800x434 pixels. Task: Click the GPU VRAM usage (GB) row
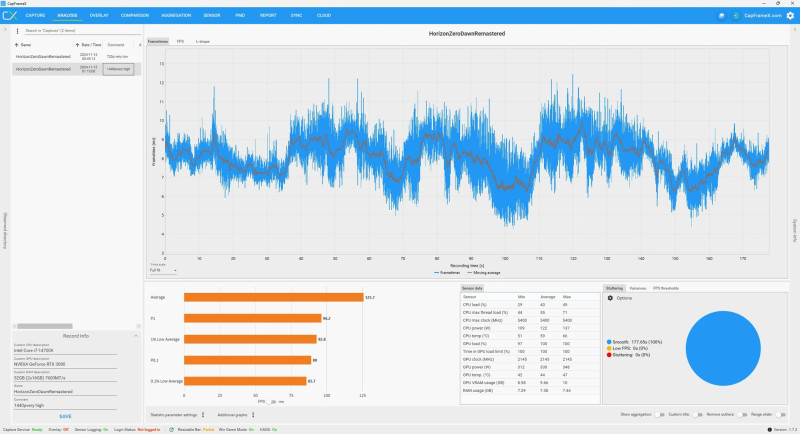tap(530, 382)
